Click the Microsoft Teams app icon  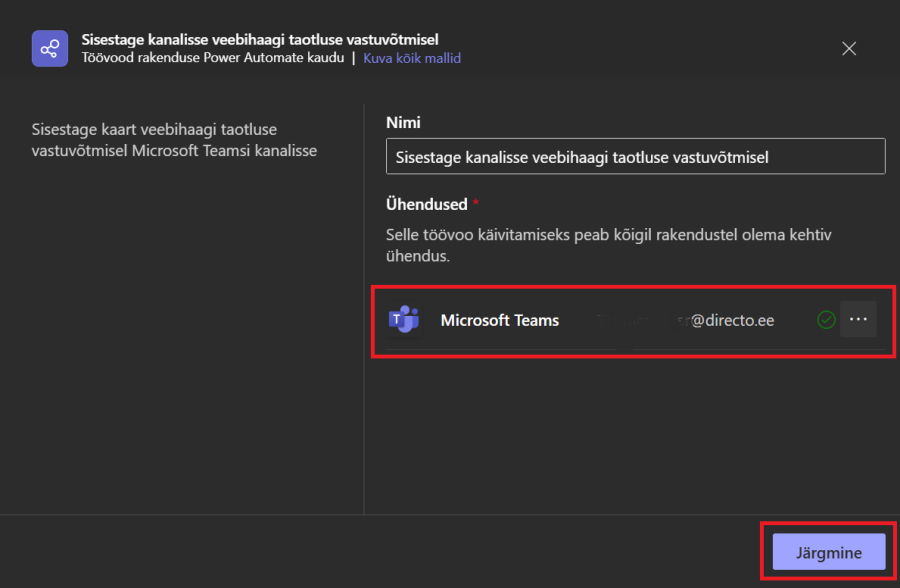click(404, 319)
